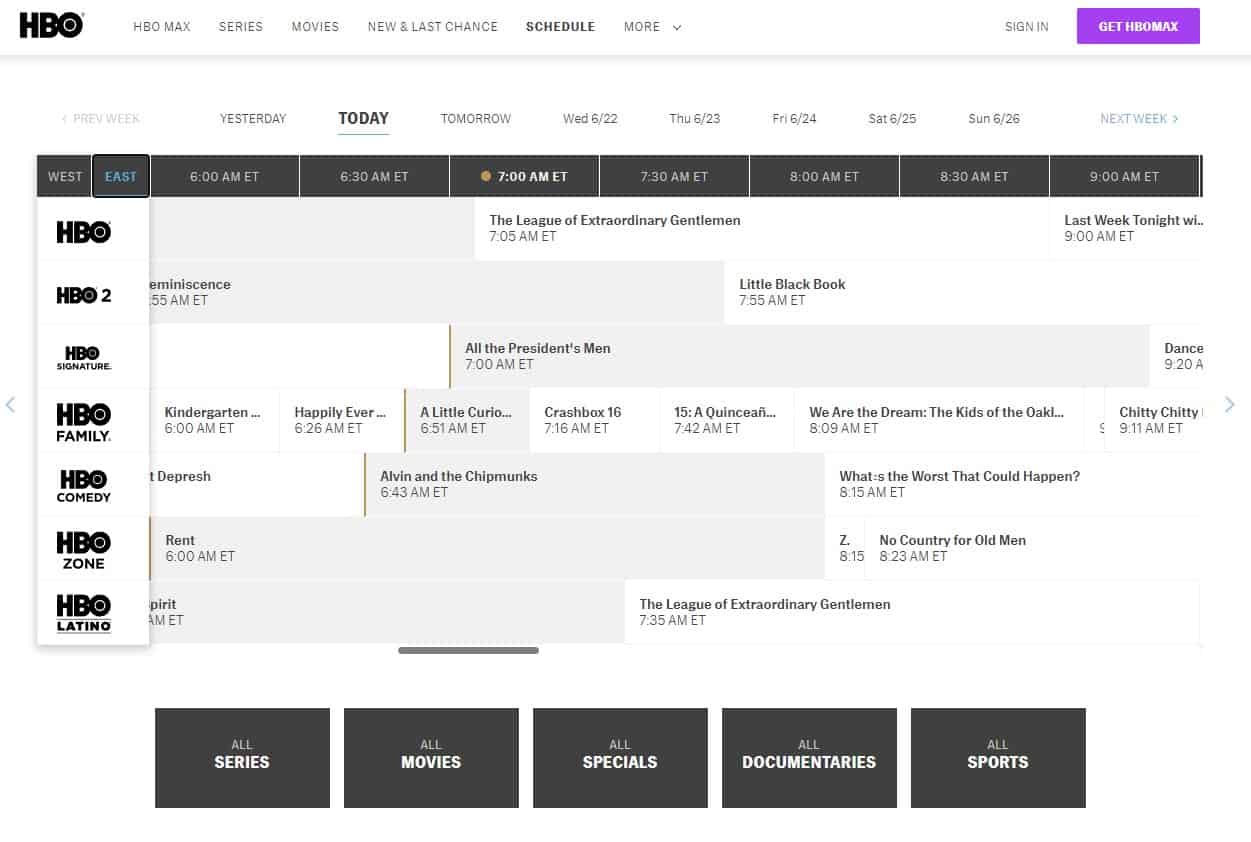Screen dimensions: 1251x842
Task: Open Latino's League of Extraordinary Gentlemen 7:35
Action: click(x=912, y=612)
